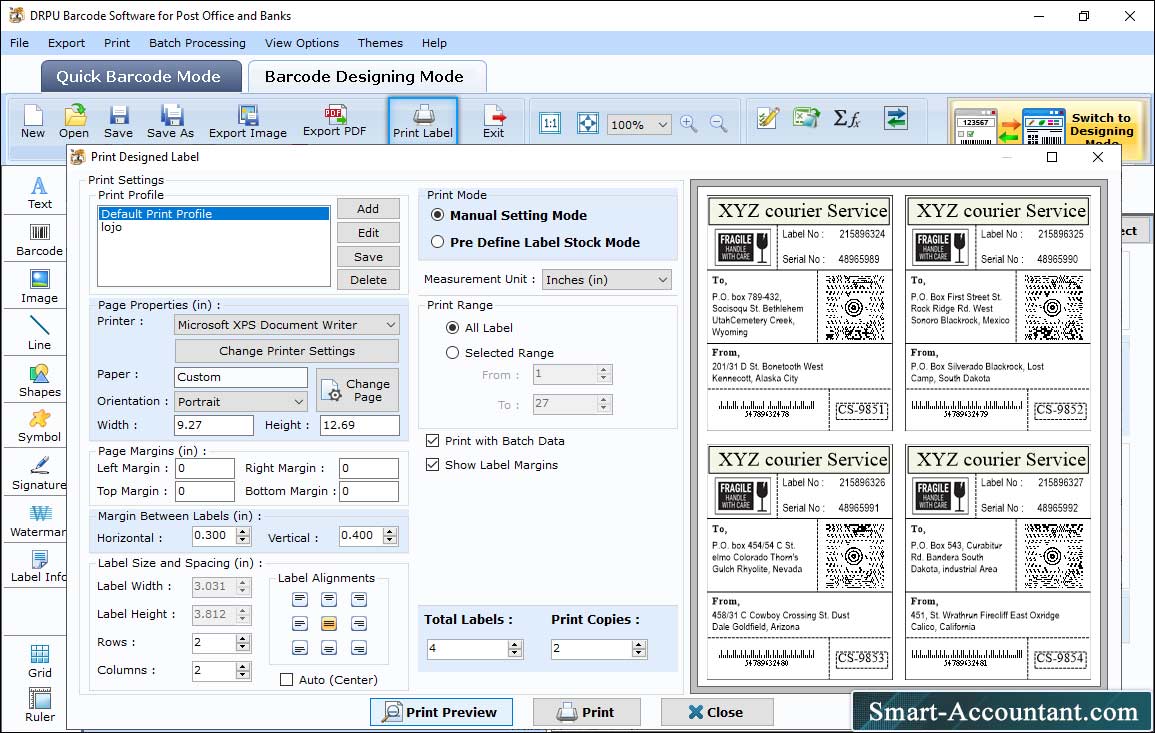This screenshot has width=1155, height=733.
Task: Open the Printer selection dropdown
Action: (x=287, y=325)
